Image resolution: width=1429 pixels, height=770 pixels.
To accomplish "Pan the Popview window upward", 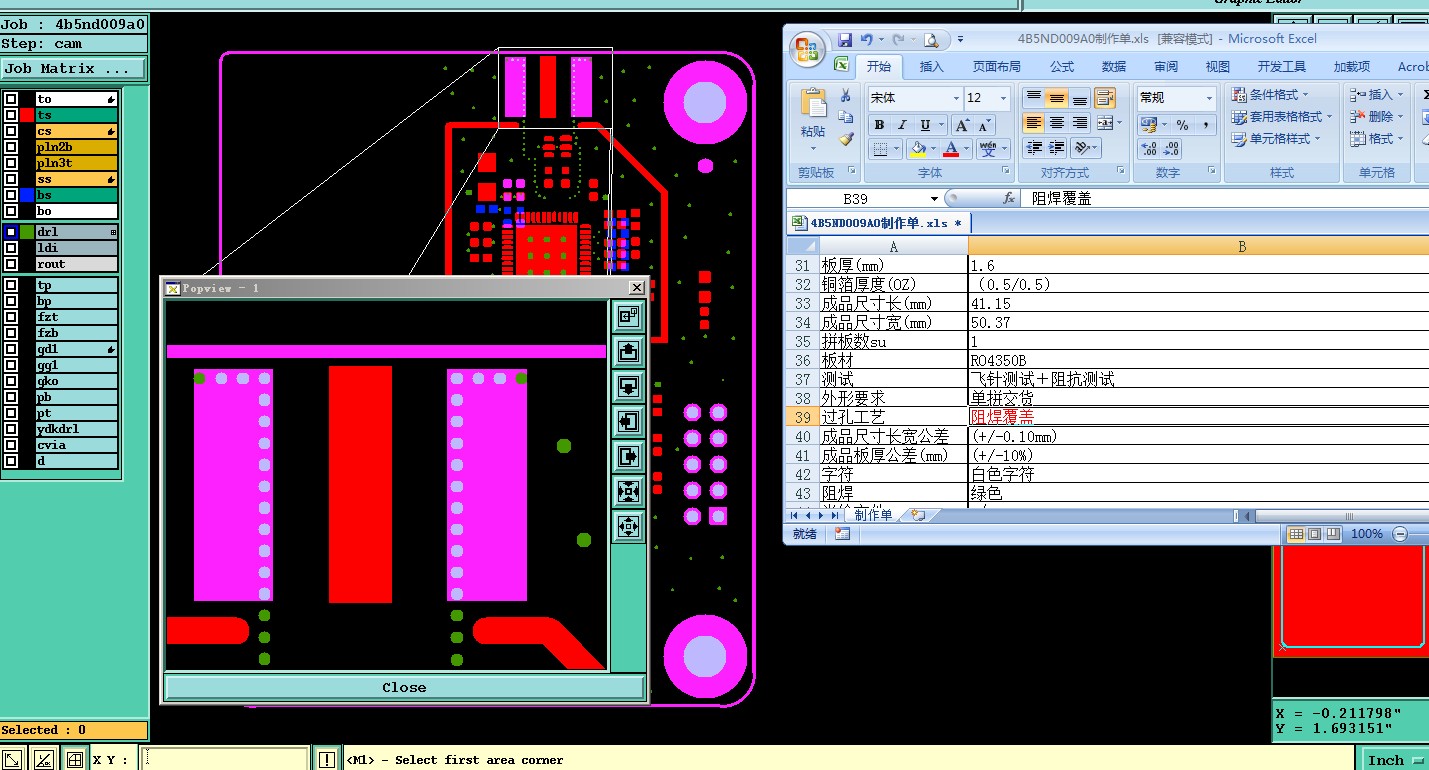I will tap(628, 351).
